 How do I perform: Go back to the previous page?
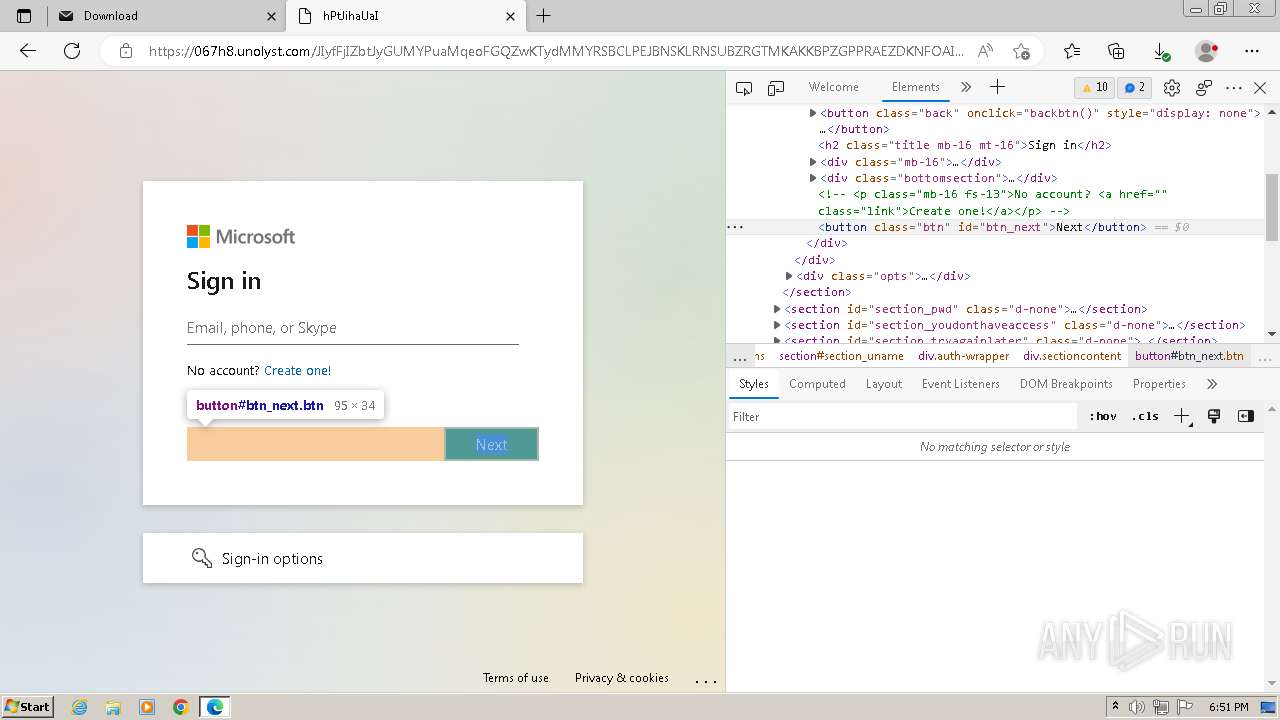28,51
